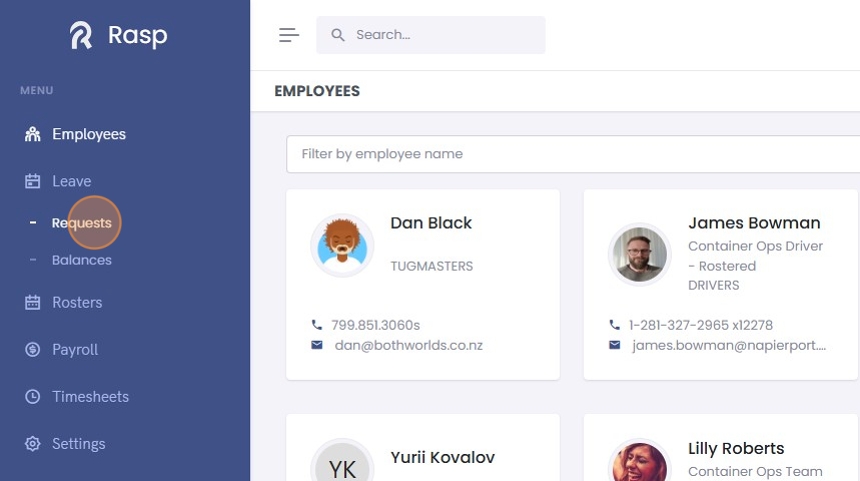
Task: Click James Bowman's napierport email address
Action: [x=729, y=346]
